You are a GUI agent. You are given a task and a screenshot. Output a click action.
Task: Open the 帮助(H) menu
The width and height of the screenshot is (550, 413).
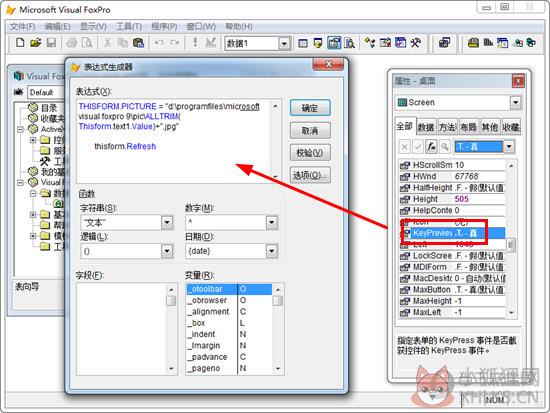click(239, 27)
